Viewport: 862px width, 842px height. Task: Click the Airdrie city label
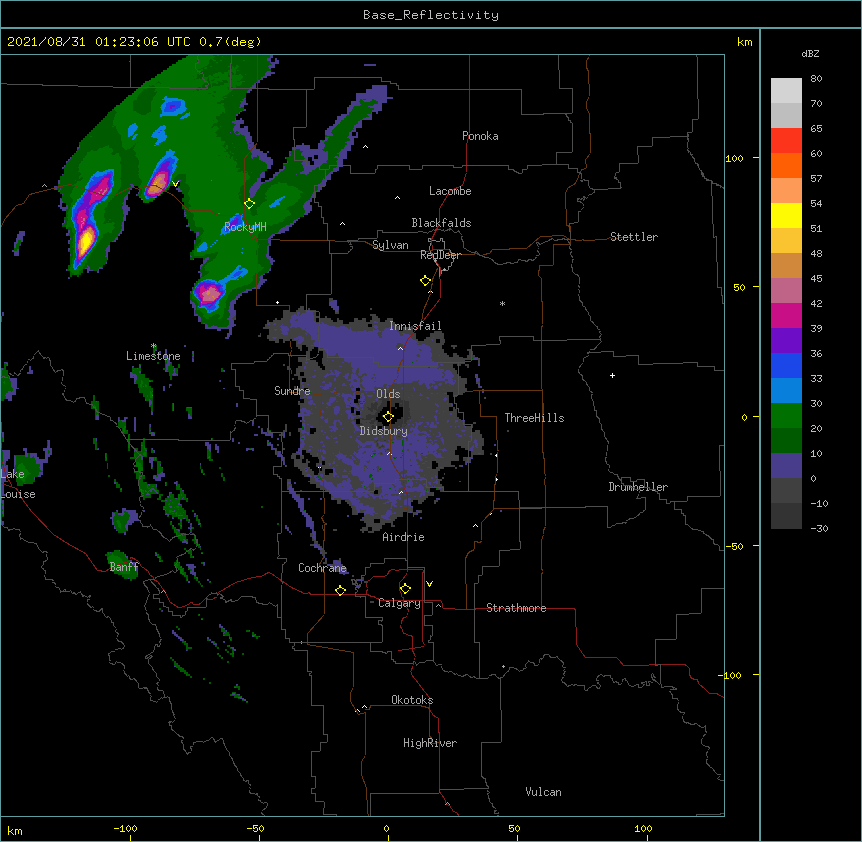pos(403,537)
